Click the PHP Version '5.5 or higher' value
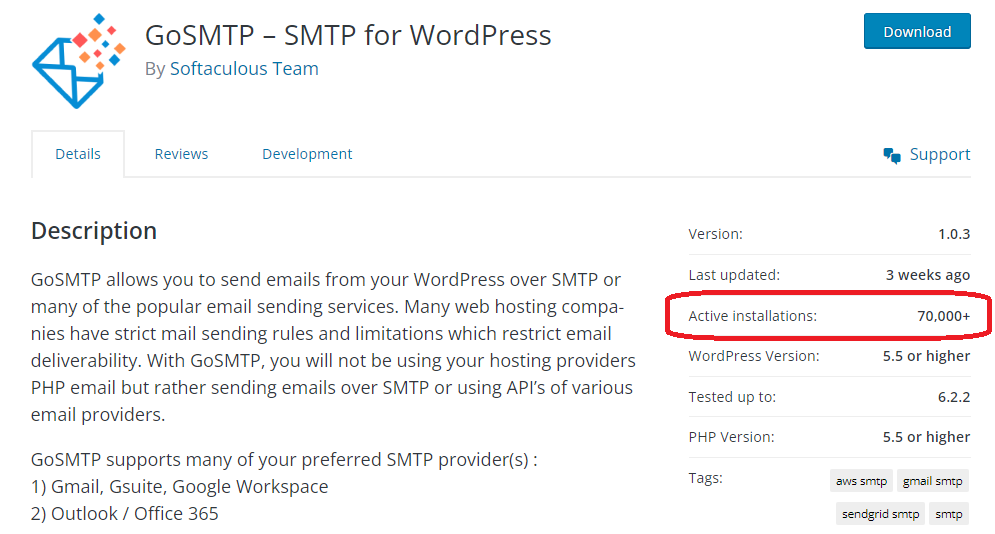Screen dimensions: 995x534 [926, 437]
